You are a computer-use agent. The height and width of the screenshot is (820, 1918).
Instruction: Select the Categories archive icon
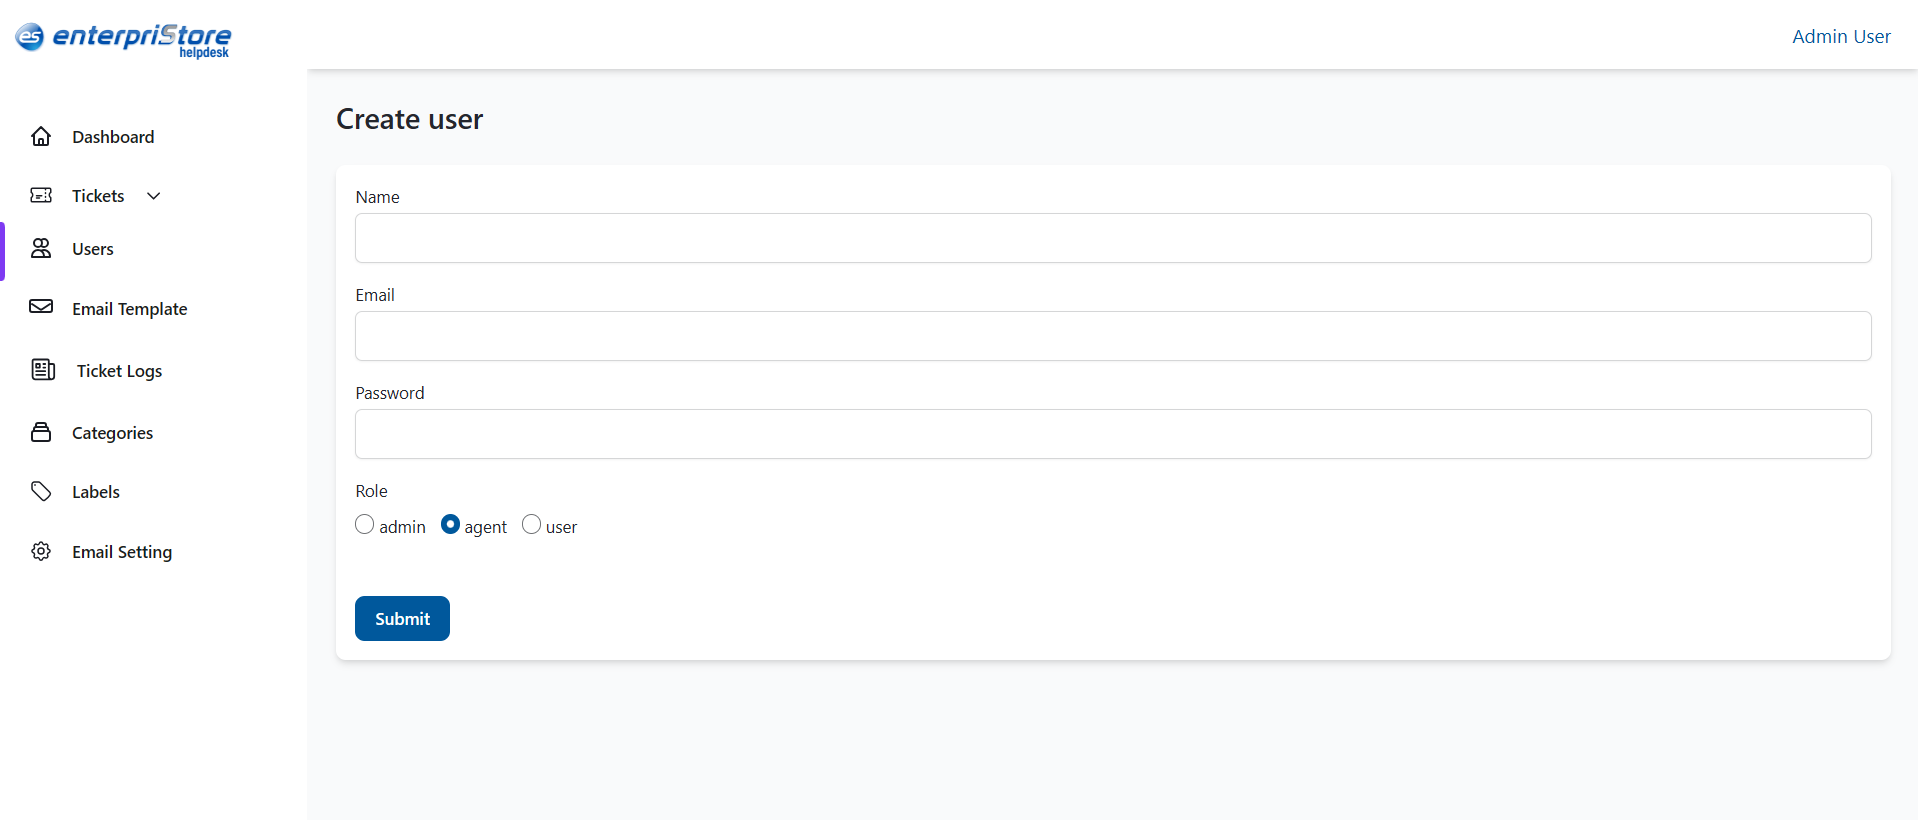[40, 432]
